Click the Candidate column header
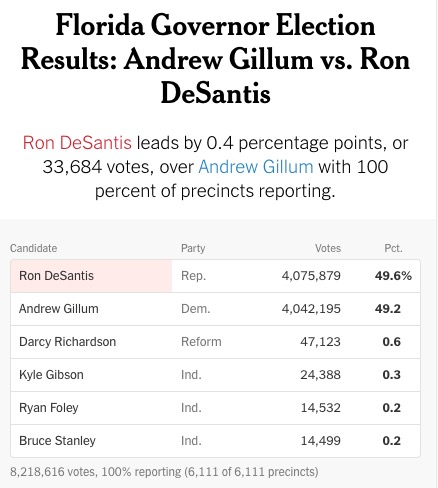The height and width of the screenshot is (488, 438). coord(33,248)
